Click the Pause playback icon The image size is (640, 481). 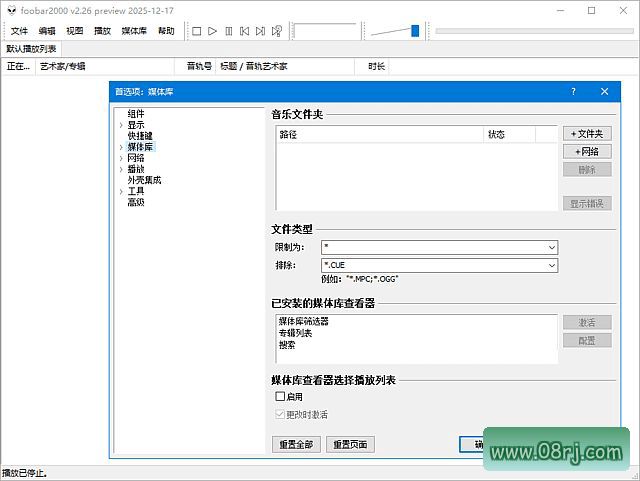click(229, 31)
